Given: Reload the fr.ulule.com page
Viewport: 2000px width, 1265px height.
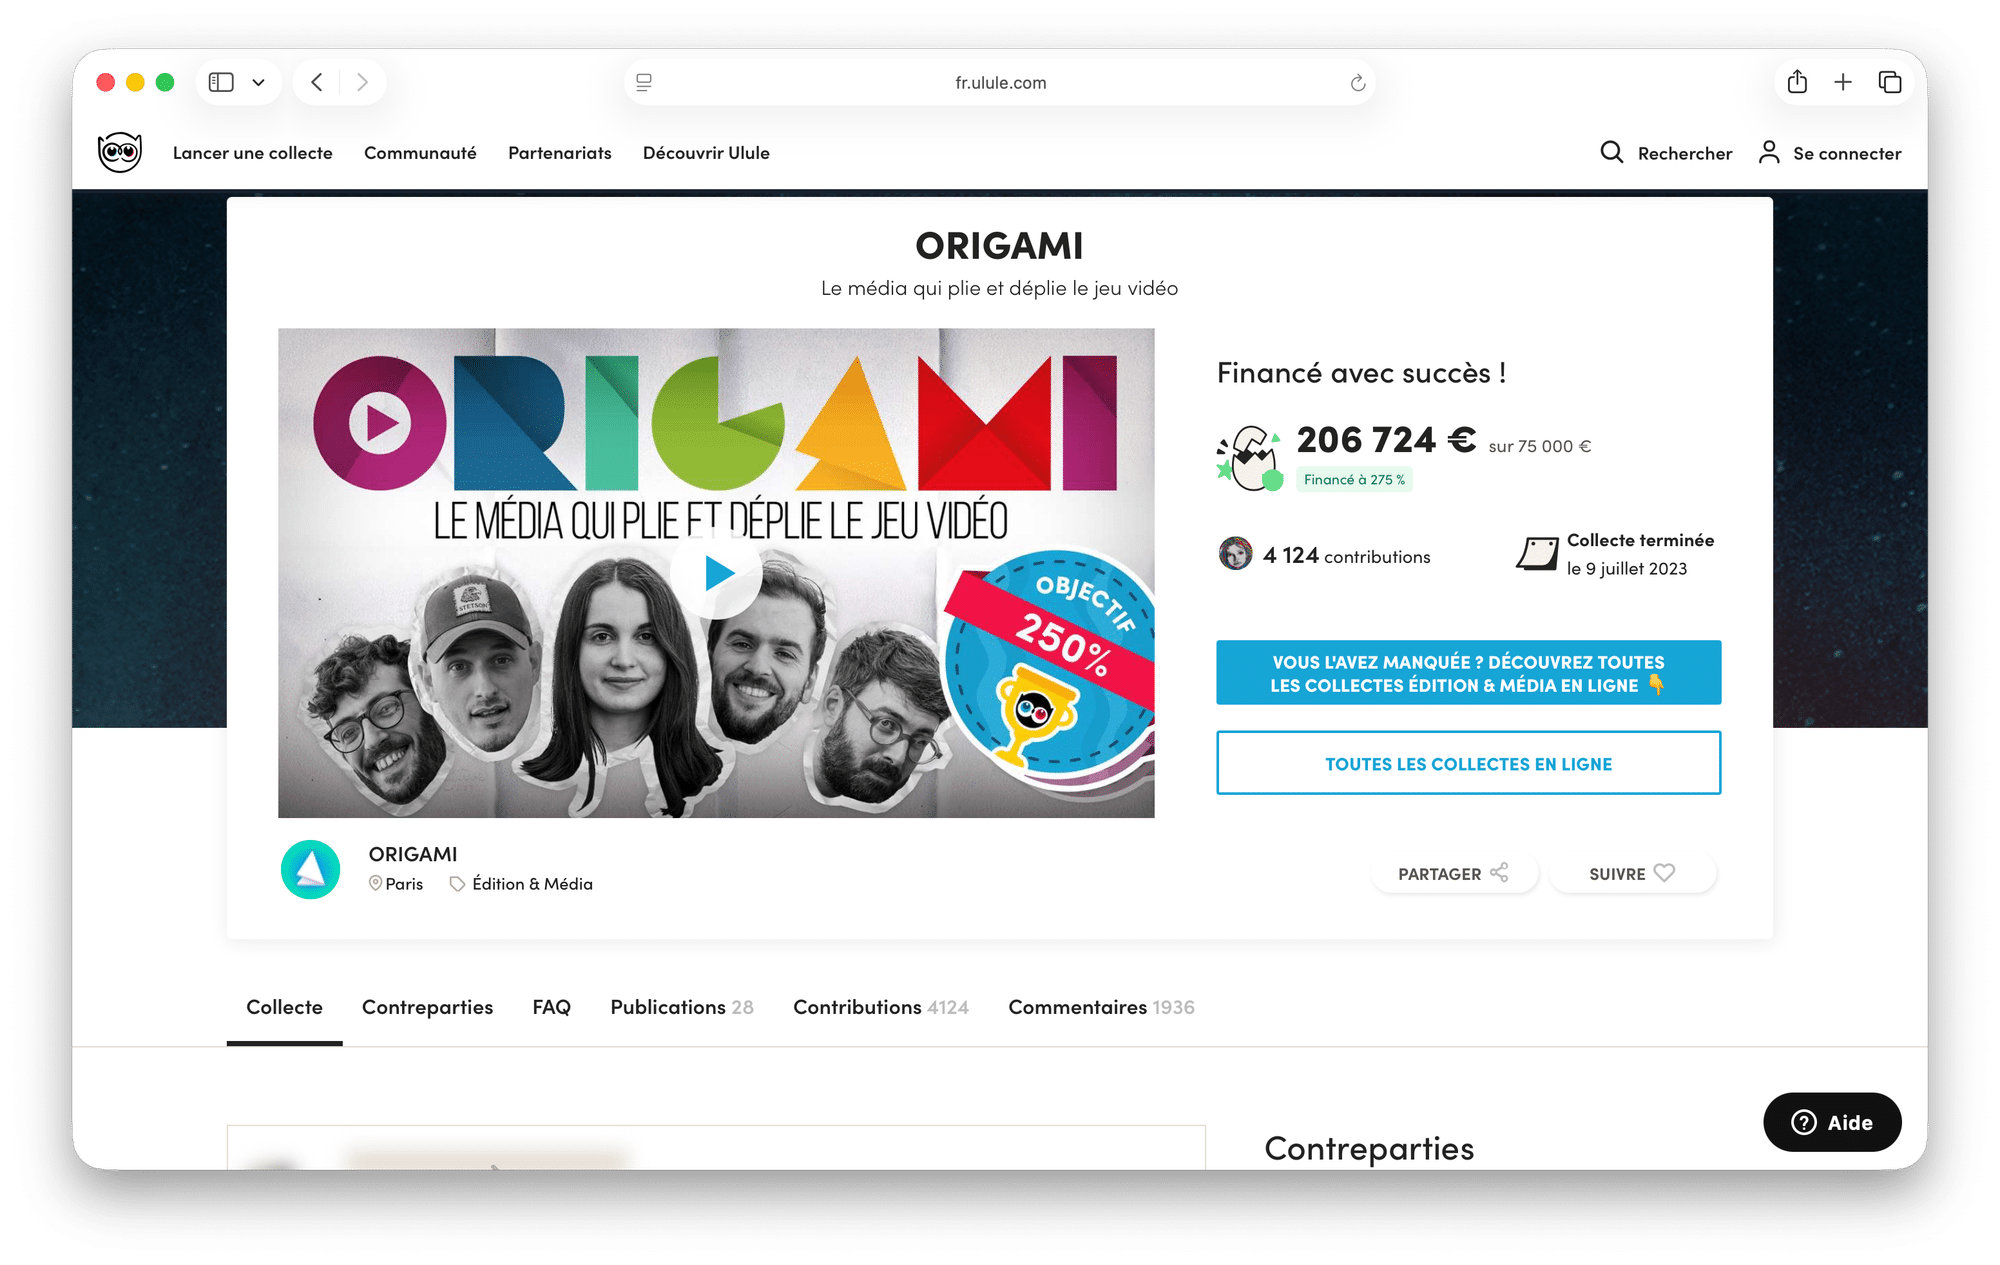Looking at the screenshot, I should [x=1357, y=83].
